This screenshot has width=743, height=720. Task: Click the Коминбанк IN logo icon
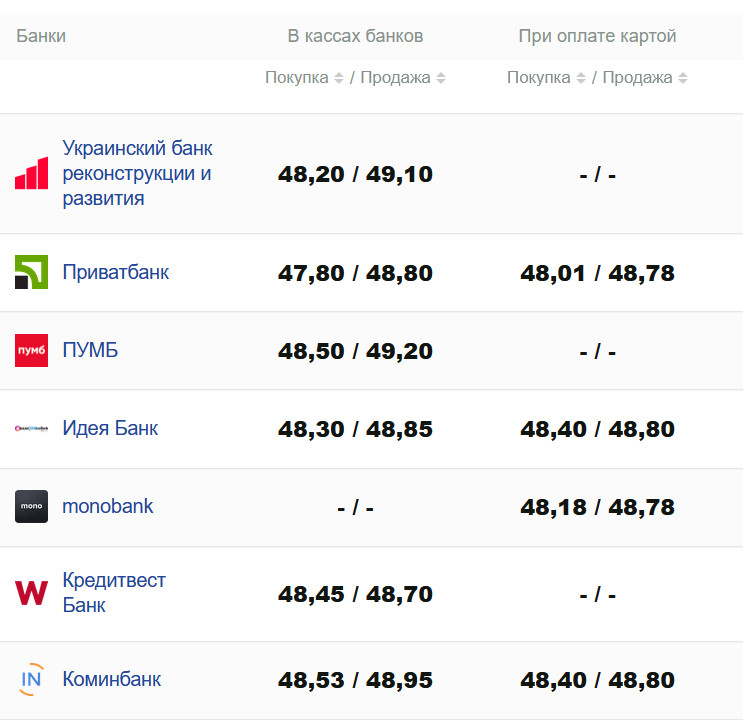pos(31,679)
